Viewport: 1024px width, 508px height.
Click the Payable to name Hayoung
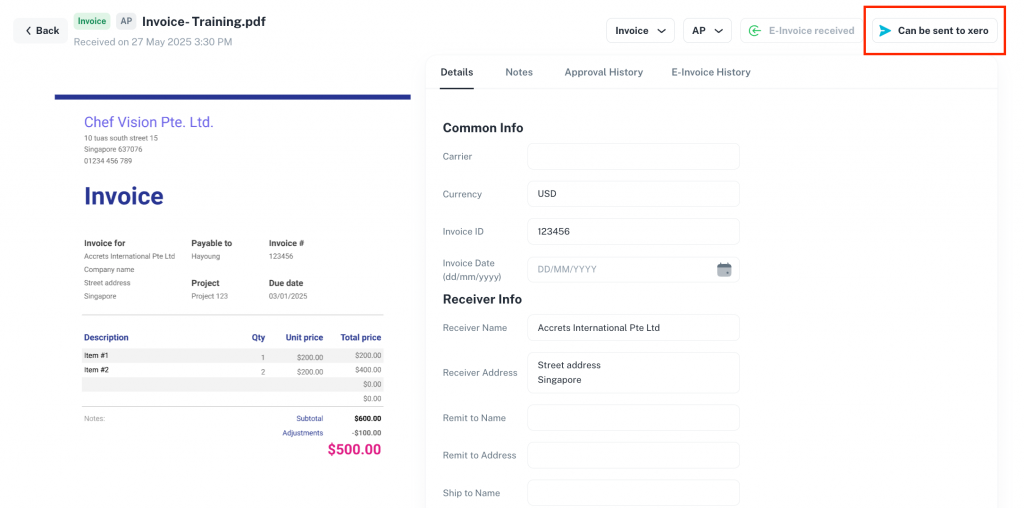click(x=206, y=257)
